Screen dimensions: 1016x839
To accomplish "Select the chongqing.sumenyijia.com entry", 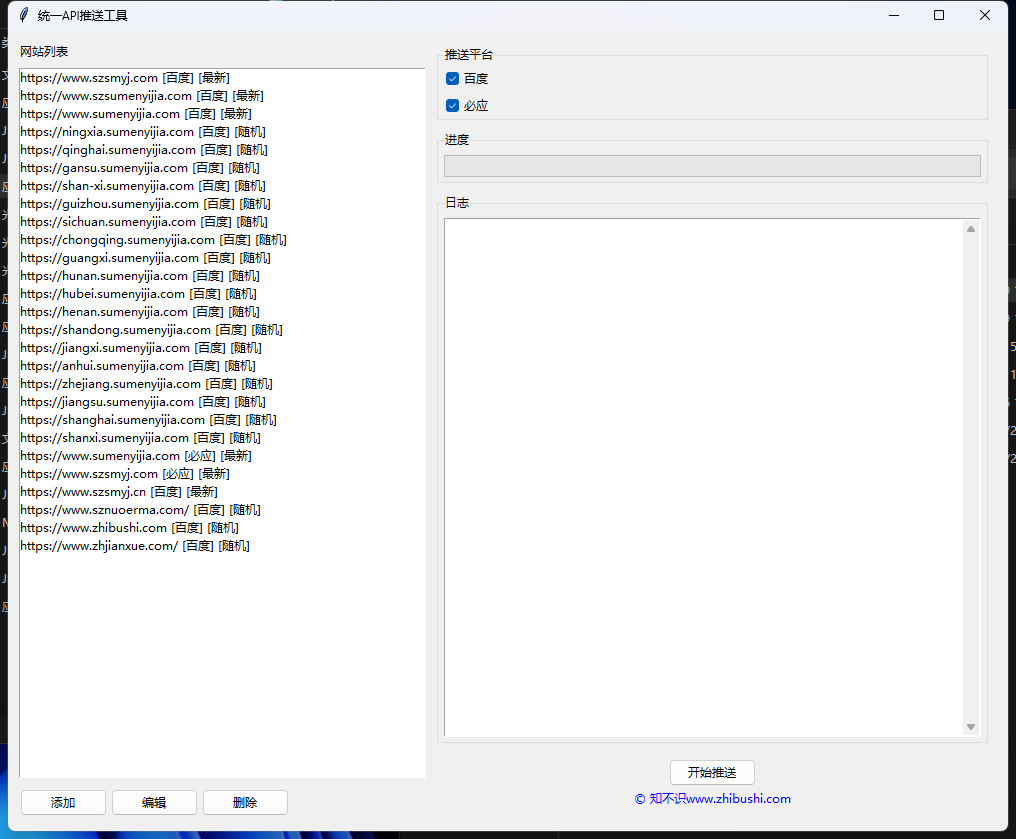I will point(153,240).
